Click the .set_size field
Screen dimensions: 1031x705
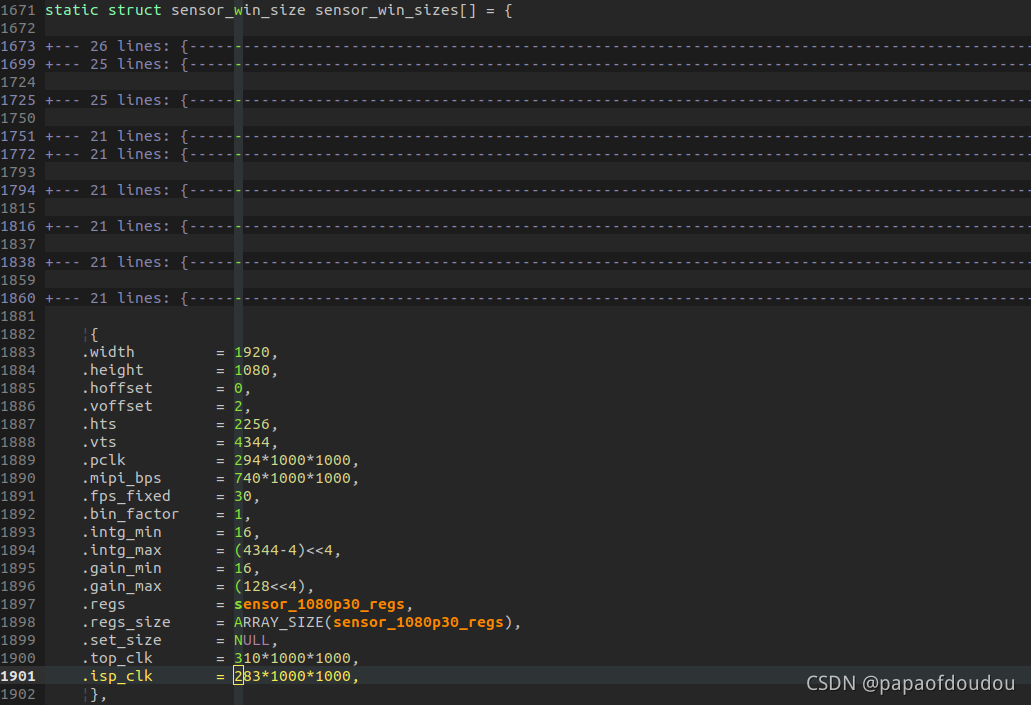click(122, 640)
